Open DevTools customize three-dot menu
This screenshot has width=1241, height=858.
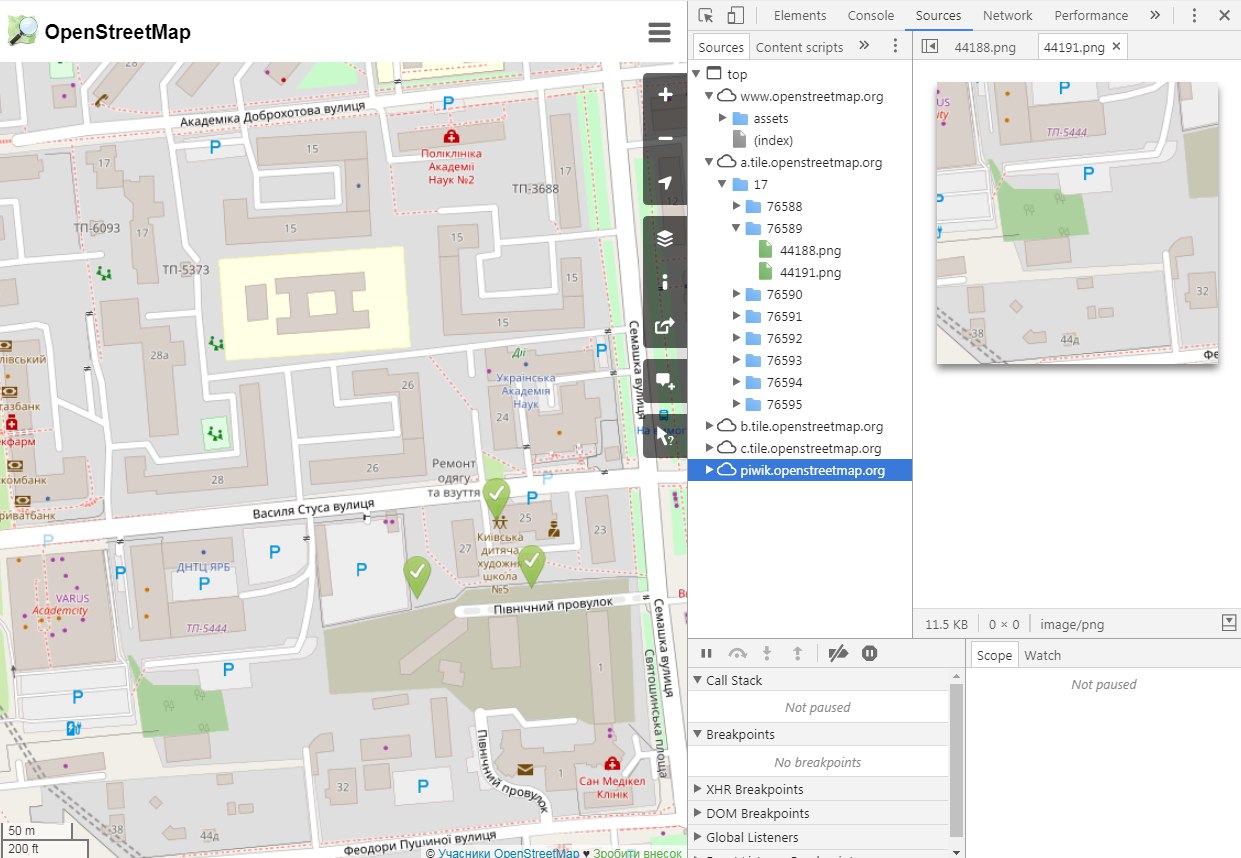(x=1194, y=15)
